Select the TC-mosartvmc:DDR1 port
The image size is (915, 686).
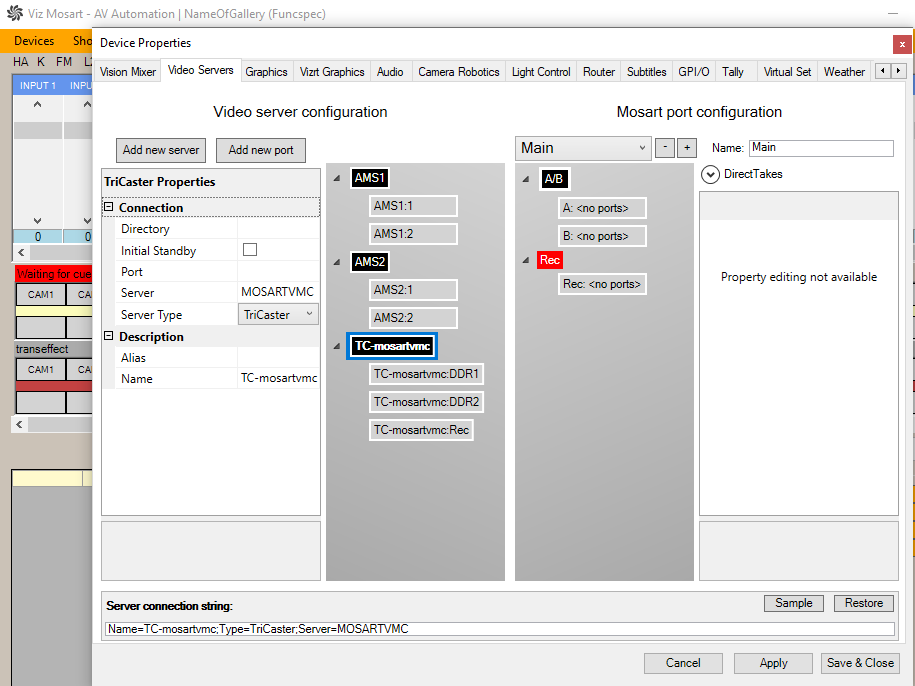[427, 374]
